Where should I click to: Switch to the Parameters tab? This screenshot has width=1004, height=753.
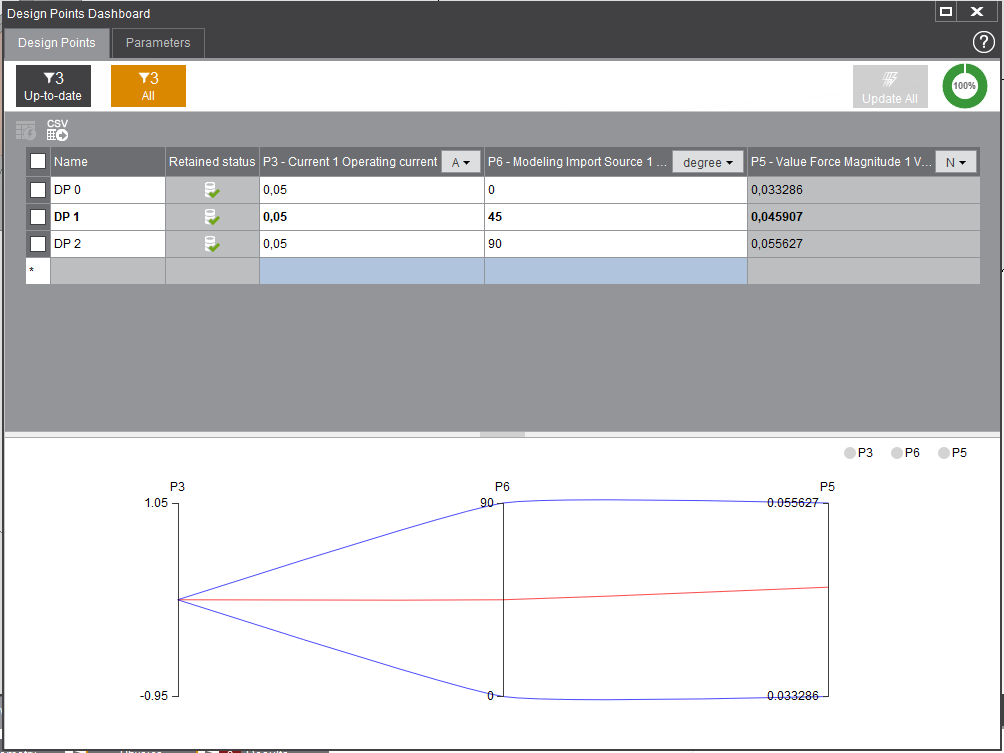pos(158,43)
